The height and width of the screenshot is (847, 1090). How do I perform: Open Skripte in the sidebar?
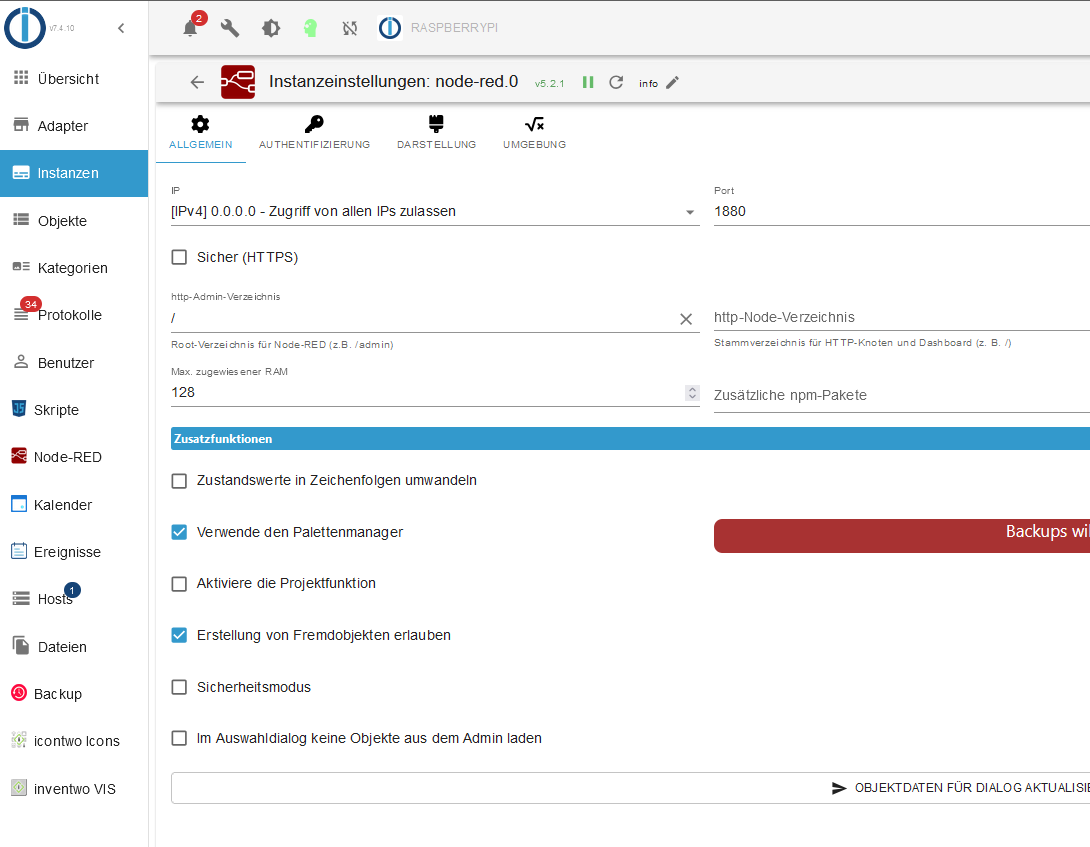[x=74, y=410]
